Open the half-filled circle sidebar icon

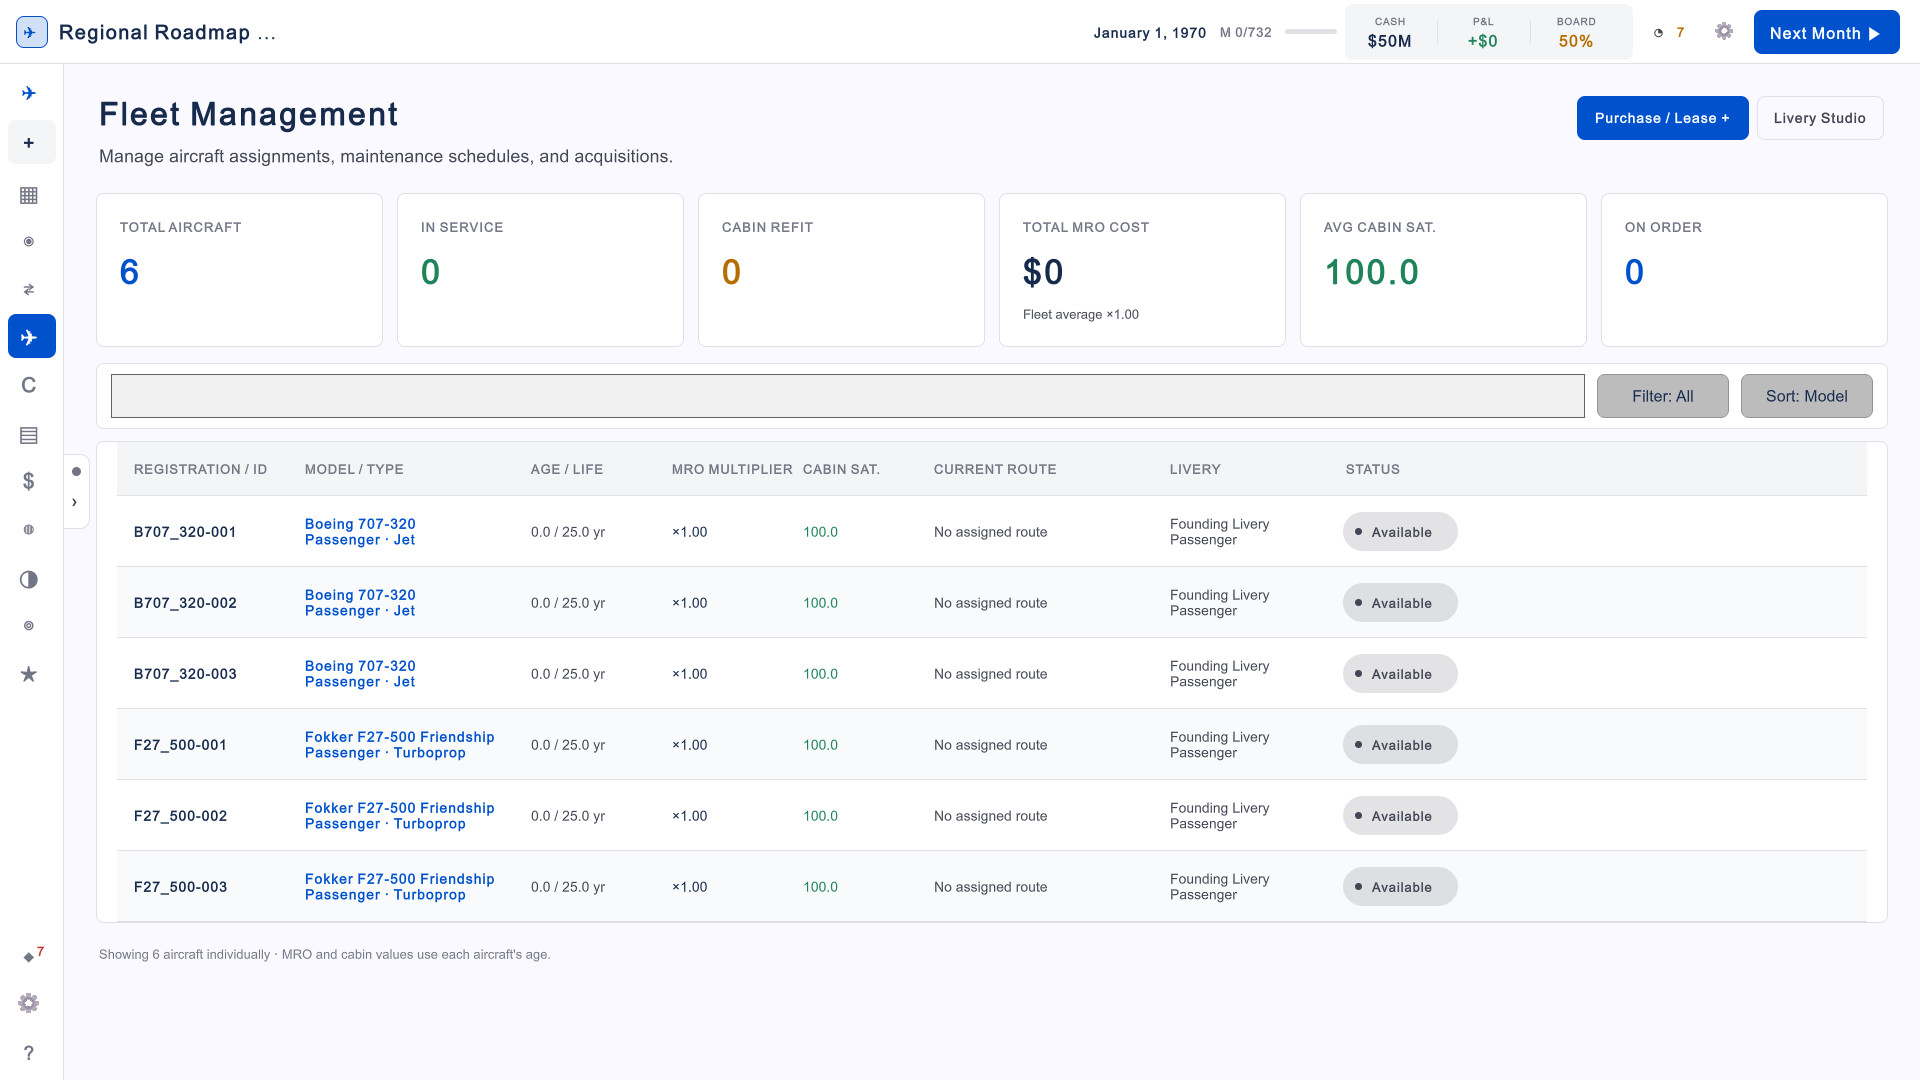(29, 579)
